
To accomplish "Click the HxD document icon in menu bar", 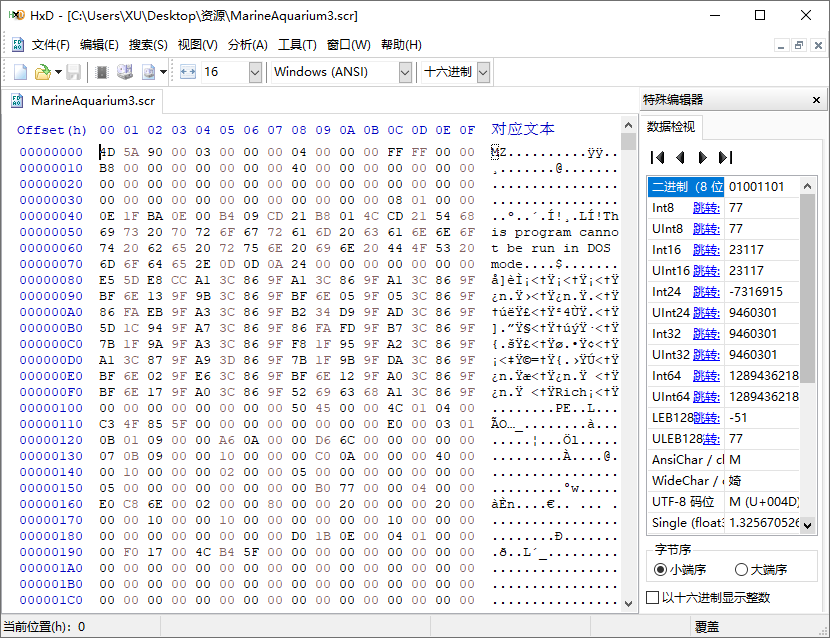I will click(x=17, y=44).
